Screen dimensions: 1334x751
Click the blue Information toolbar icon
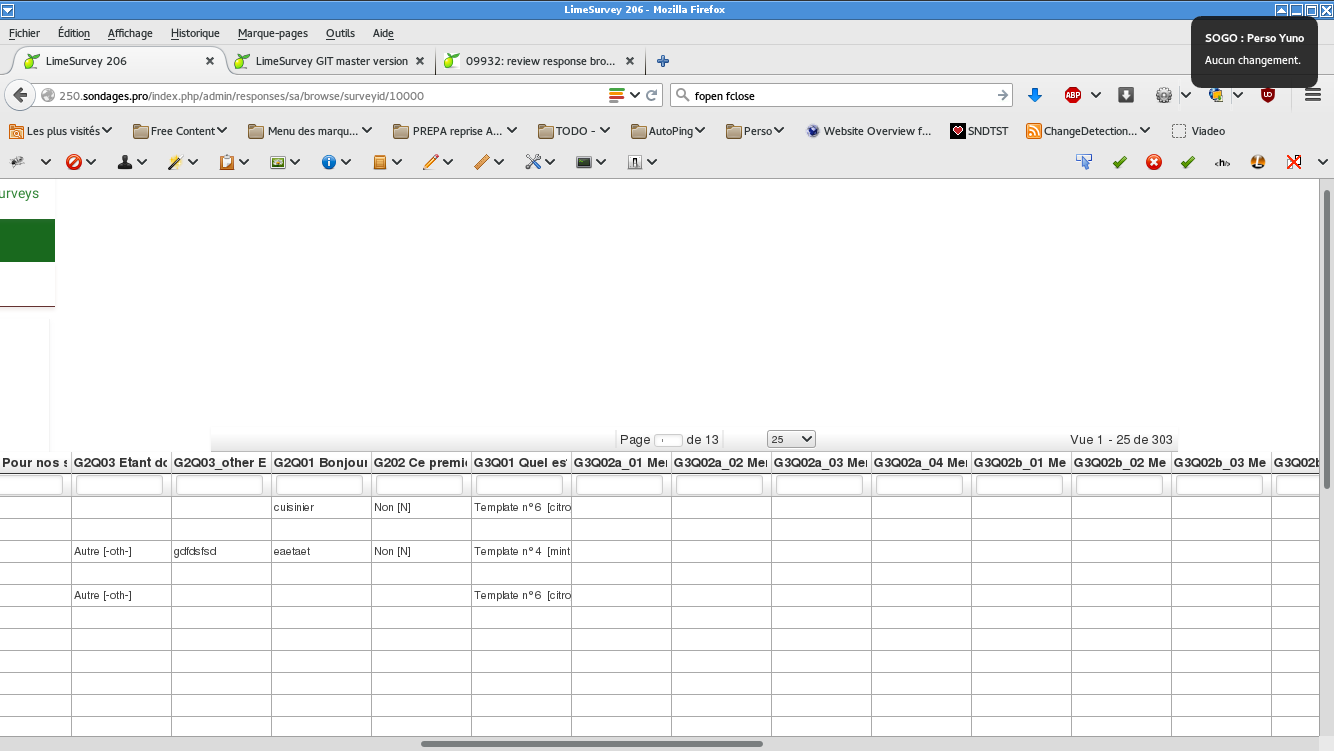329,162
